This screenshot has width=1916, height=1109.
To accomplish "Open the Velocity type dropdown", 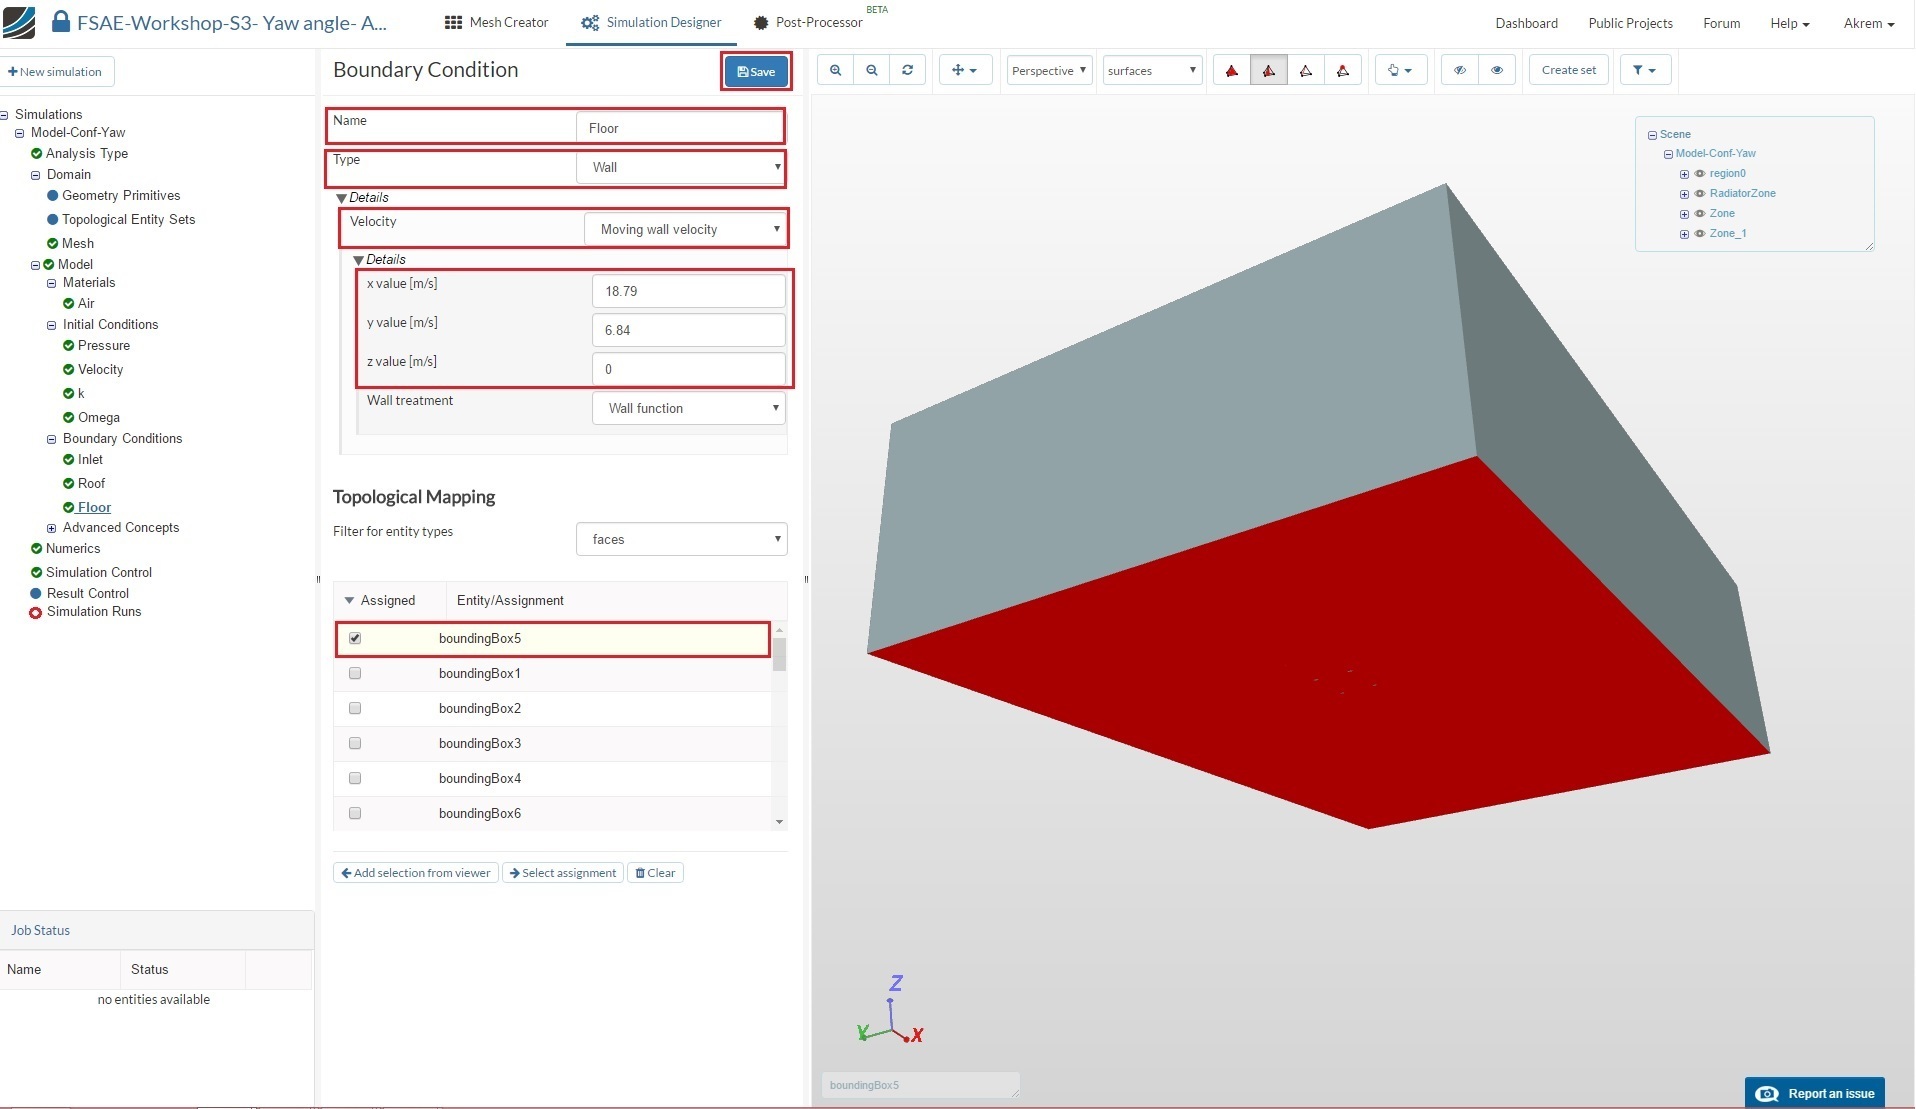I will [686, 229].
